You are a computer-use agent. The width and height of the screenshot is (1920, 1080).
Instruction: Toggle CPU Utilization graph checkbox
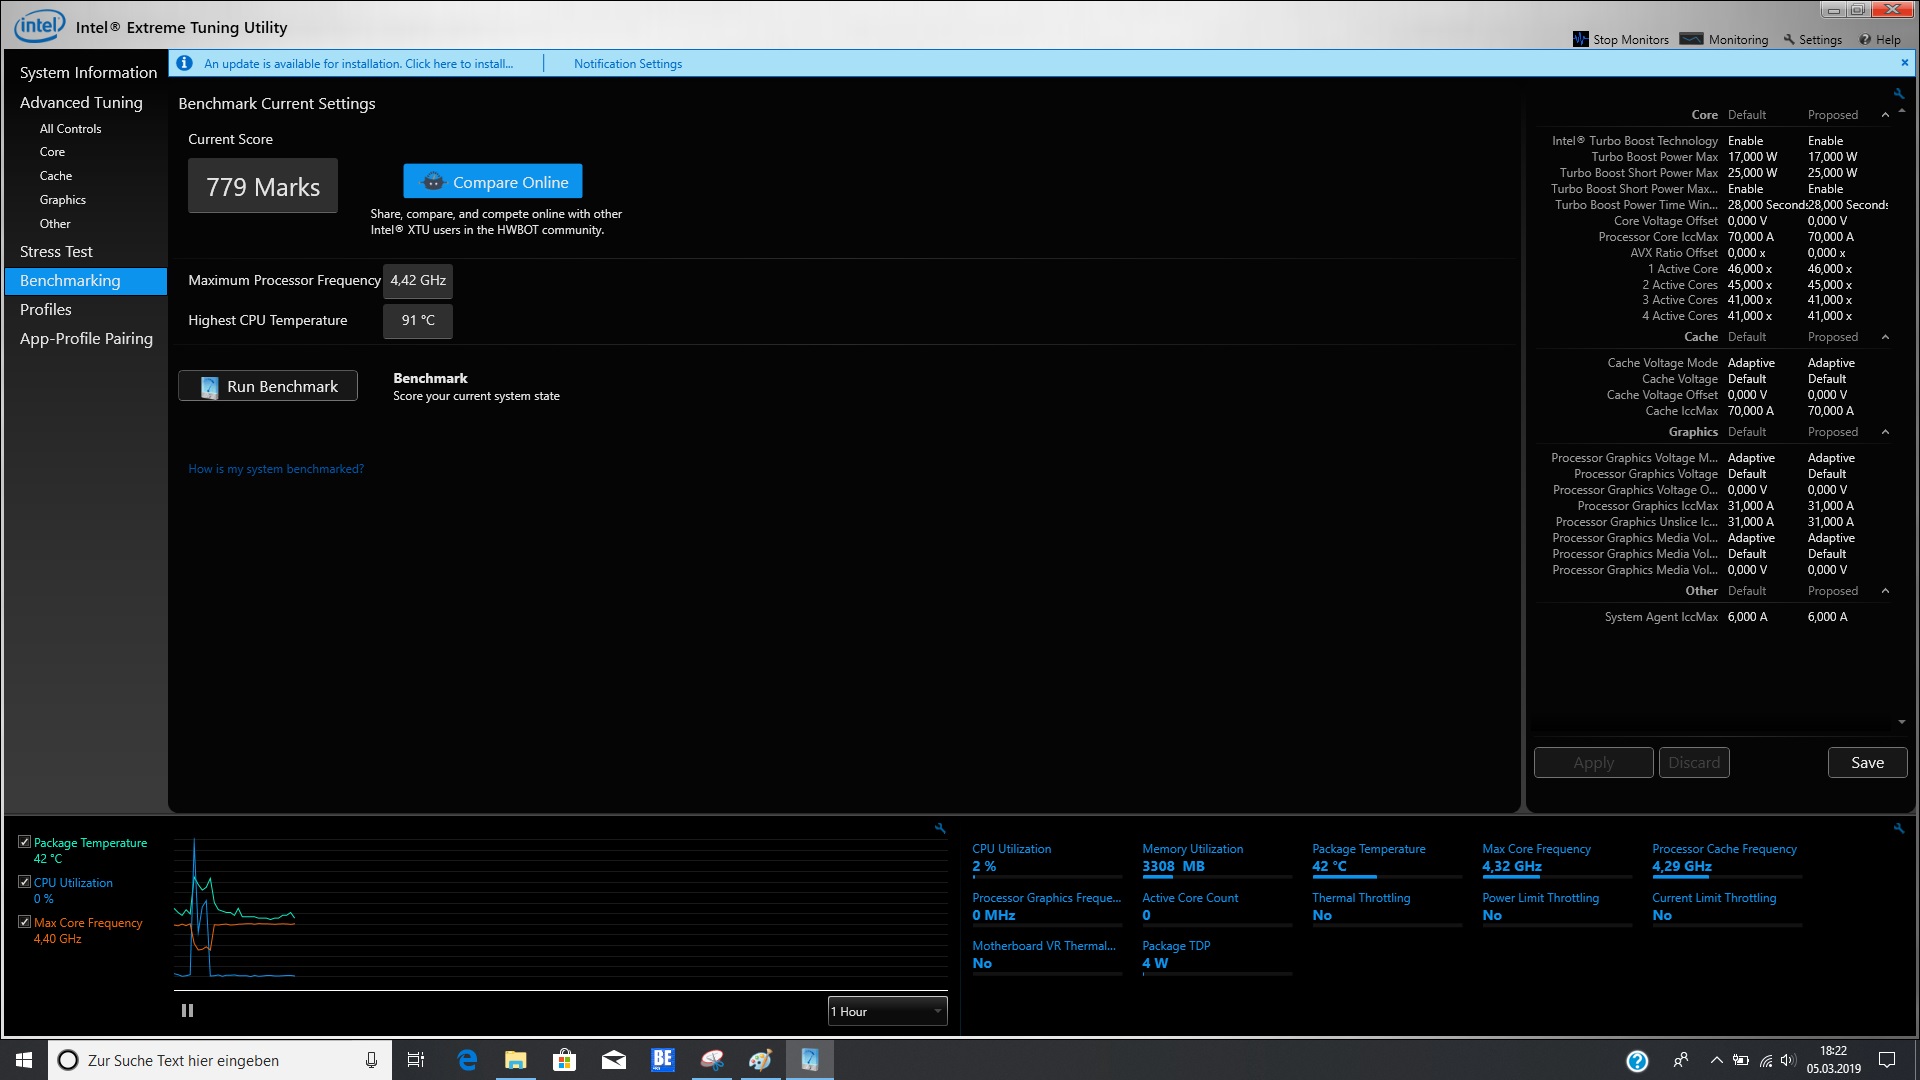[x=24, y=882]
